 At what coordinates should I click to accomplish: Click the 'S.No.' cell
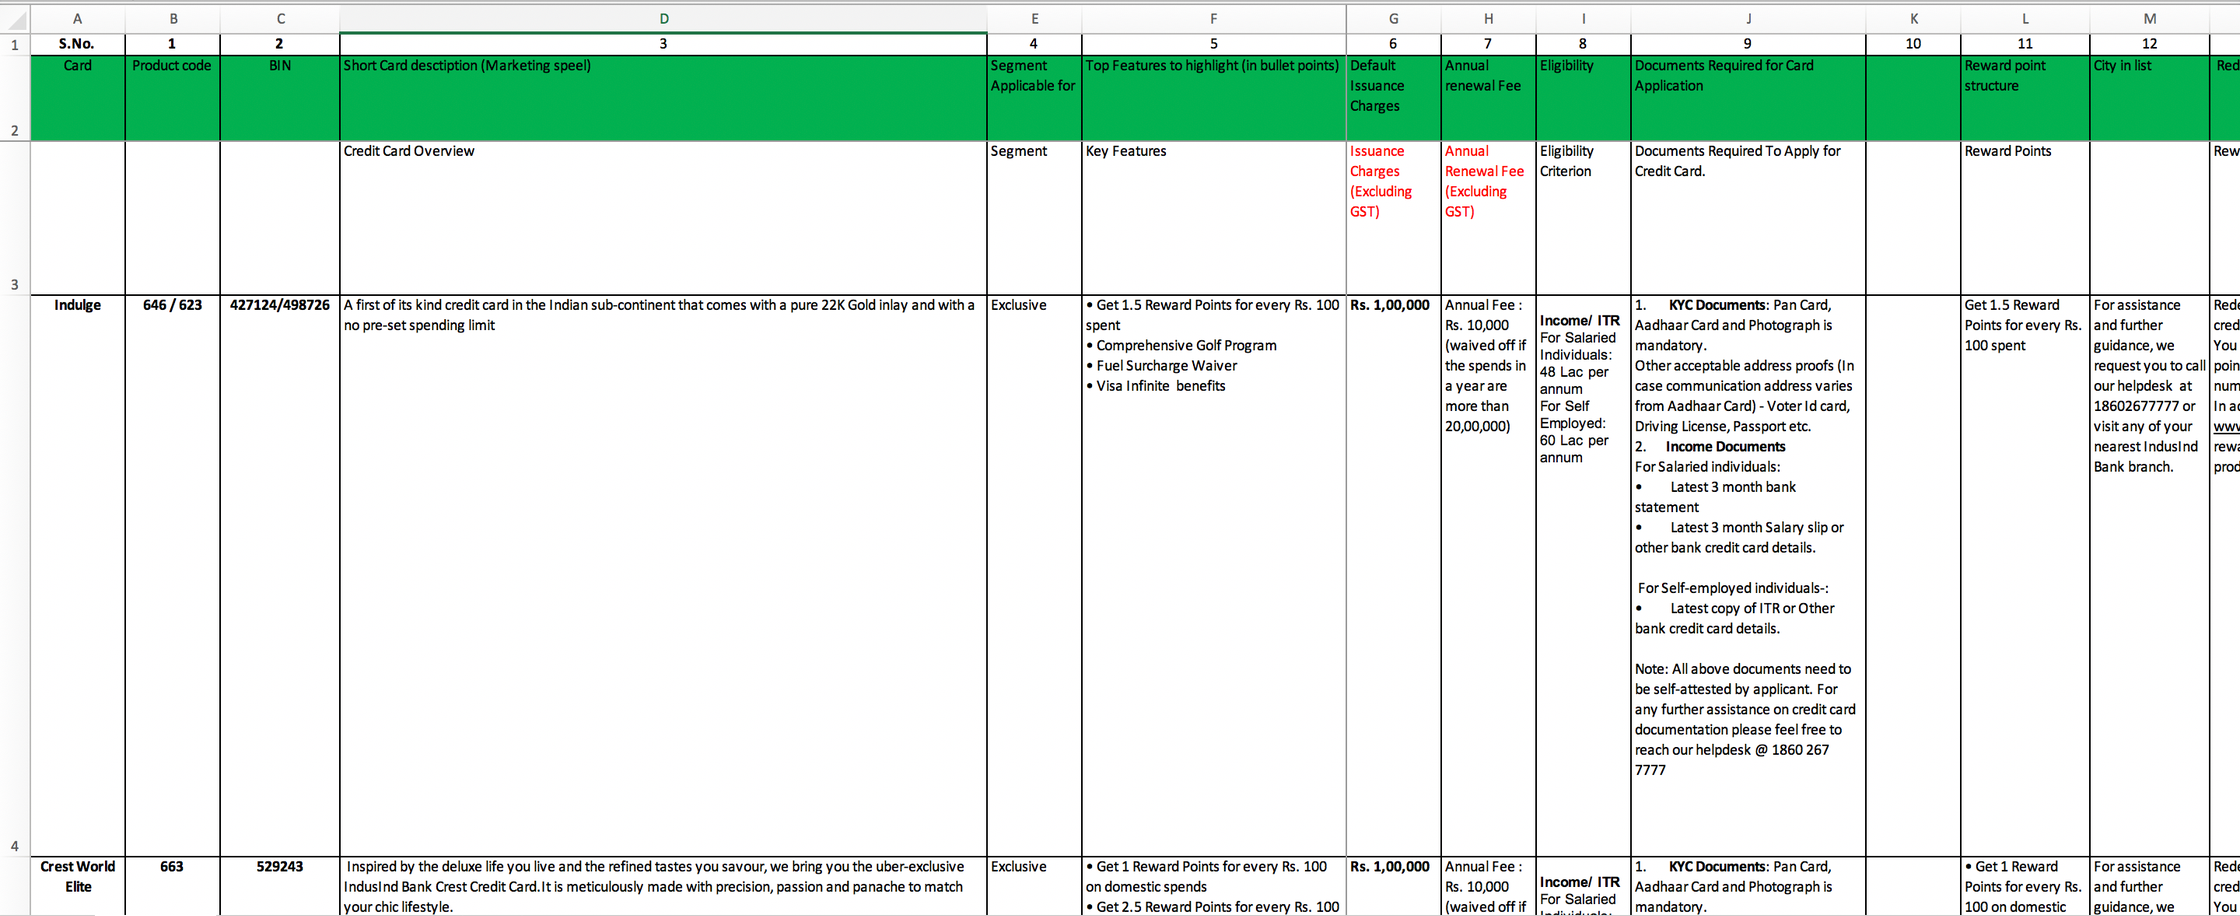(78, 44)
